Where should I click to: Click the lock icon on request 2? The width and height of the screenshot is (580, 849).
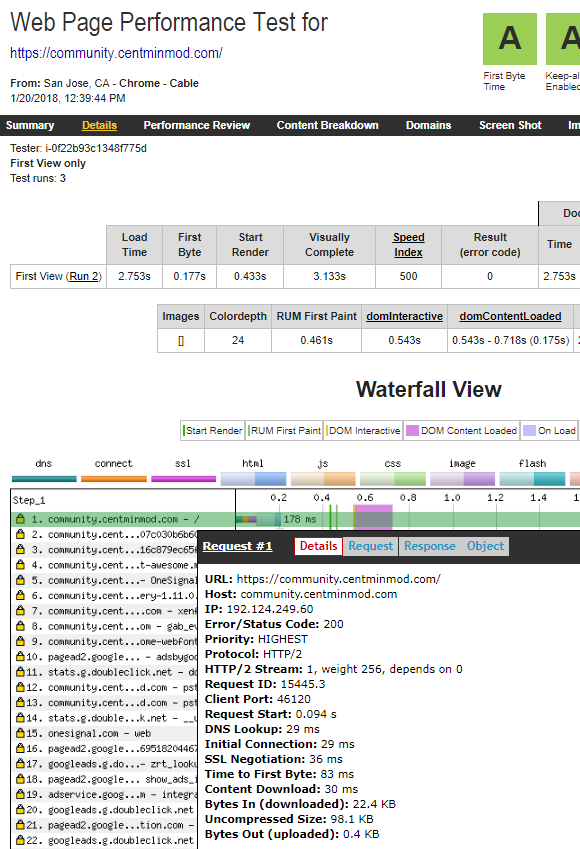point(20,534)
